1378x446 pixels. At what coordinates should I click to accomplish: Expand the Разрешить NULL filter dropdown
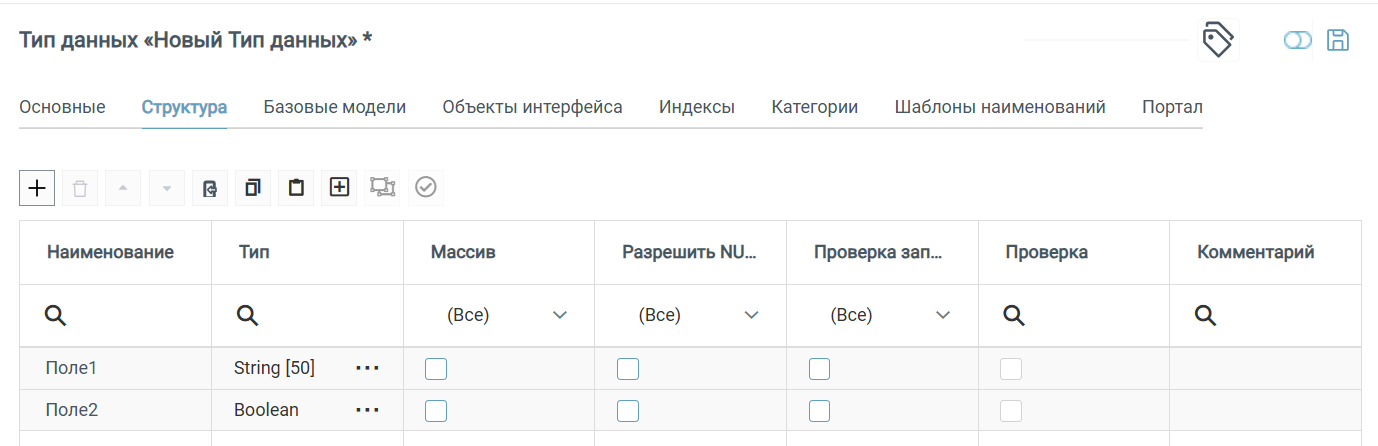click(x=698, y=316)
